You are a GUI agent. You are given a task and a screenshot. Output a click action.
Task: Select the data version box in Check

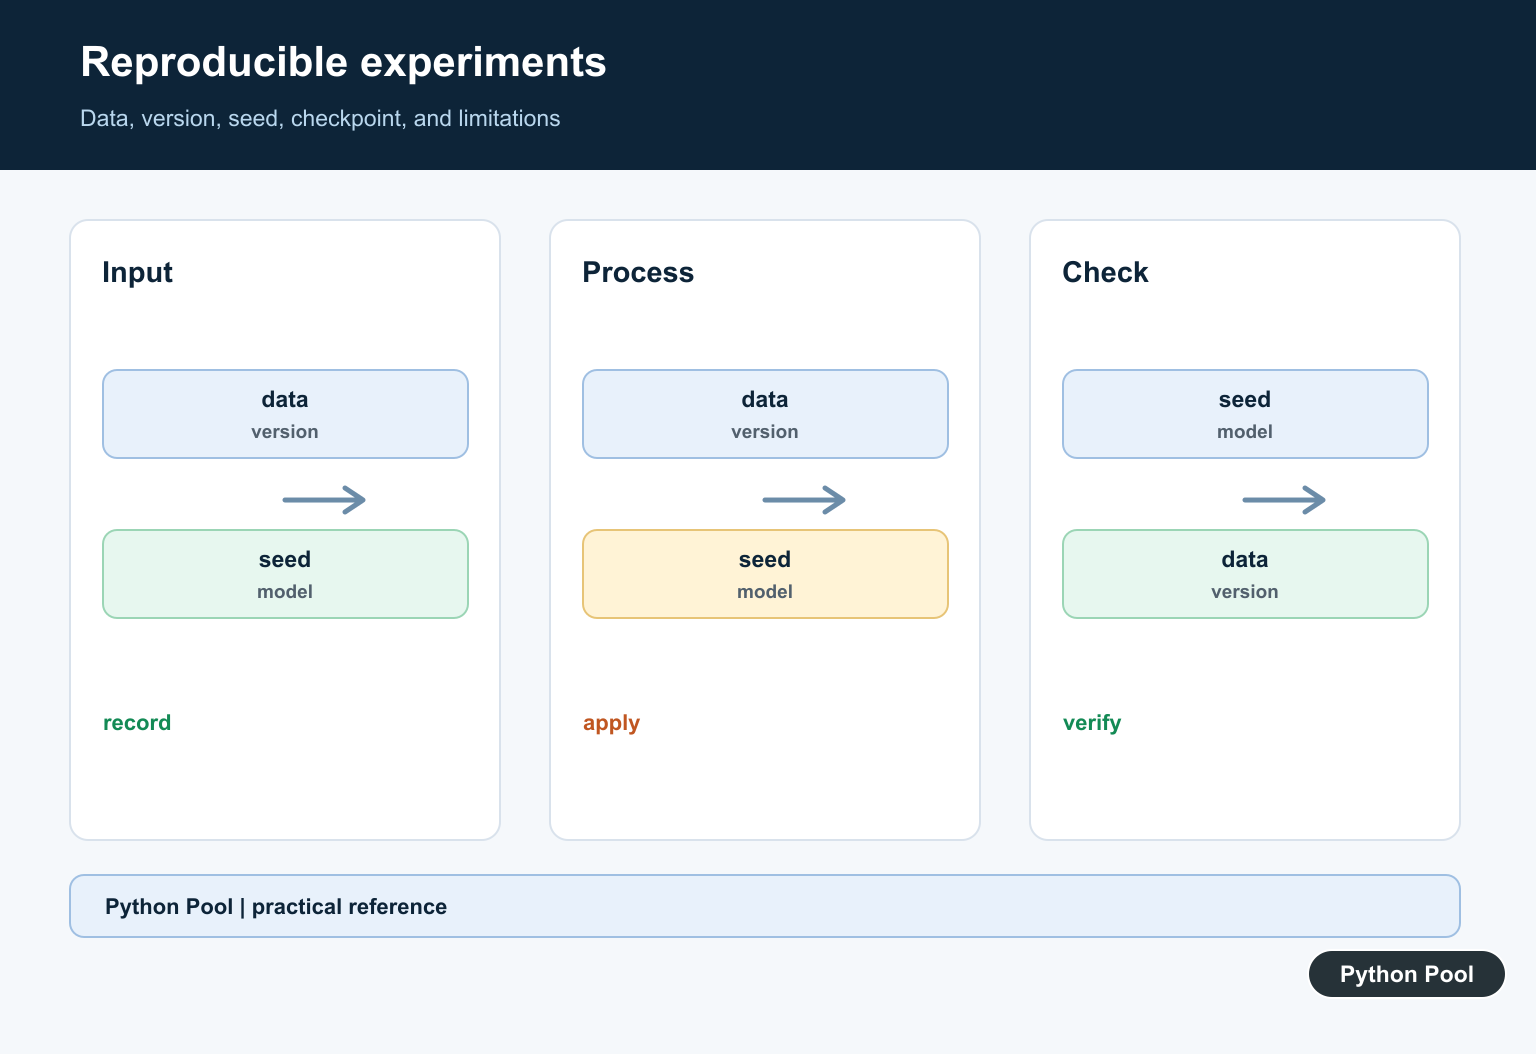pyautogui.click(x=1245, y=574)
